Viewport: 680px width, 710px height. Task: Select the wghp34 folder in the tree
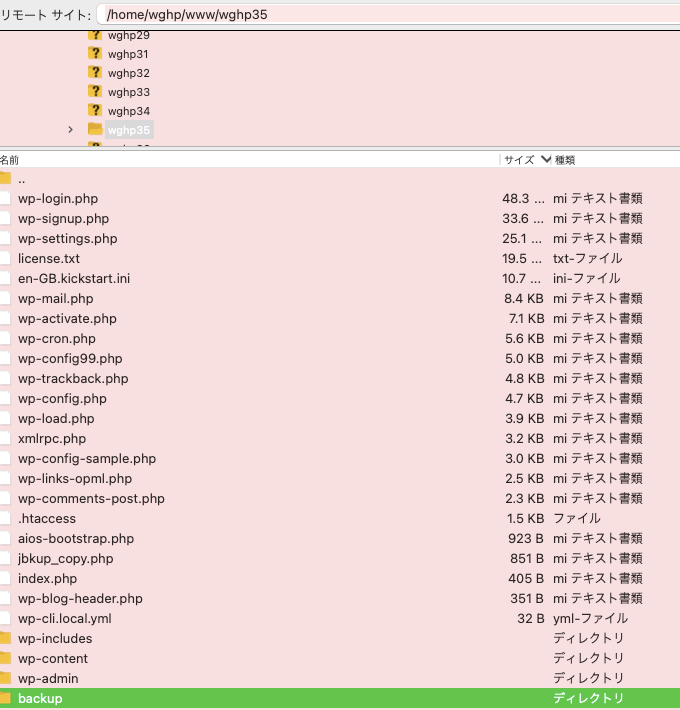[129, 111]
